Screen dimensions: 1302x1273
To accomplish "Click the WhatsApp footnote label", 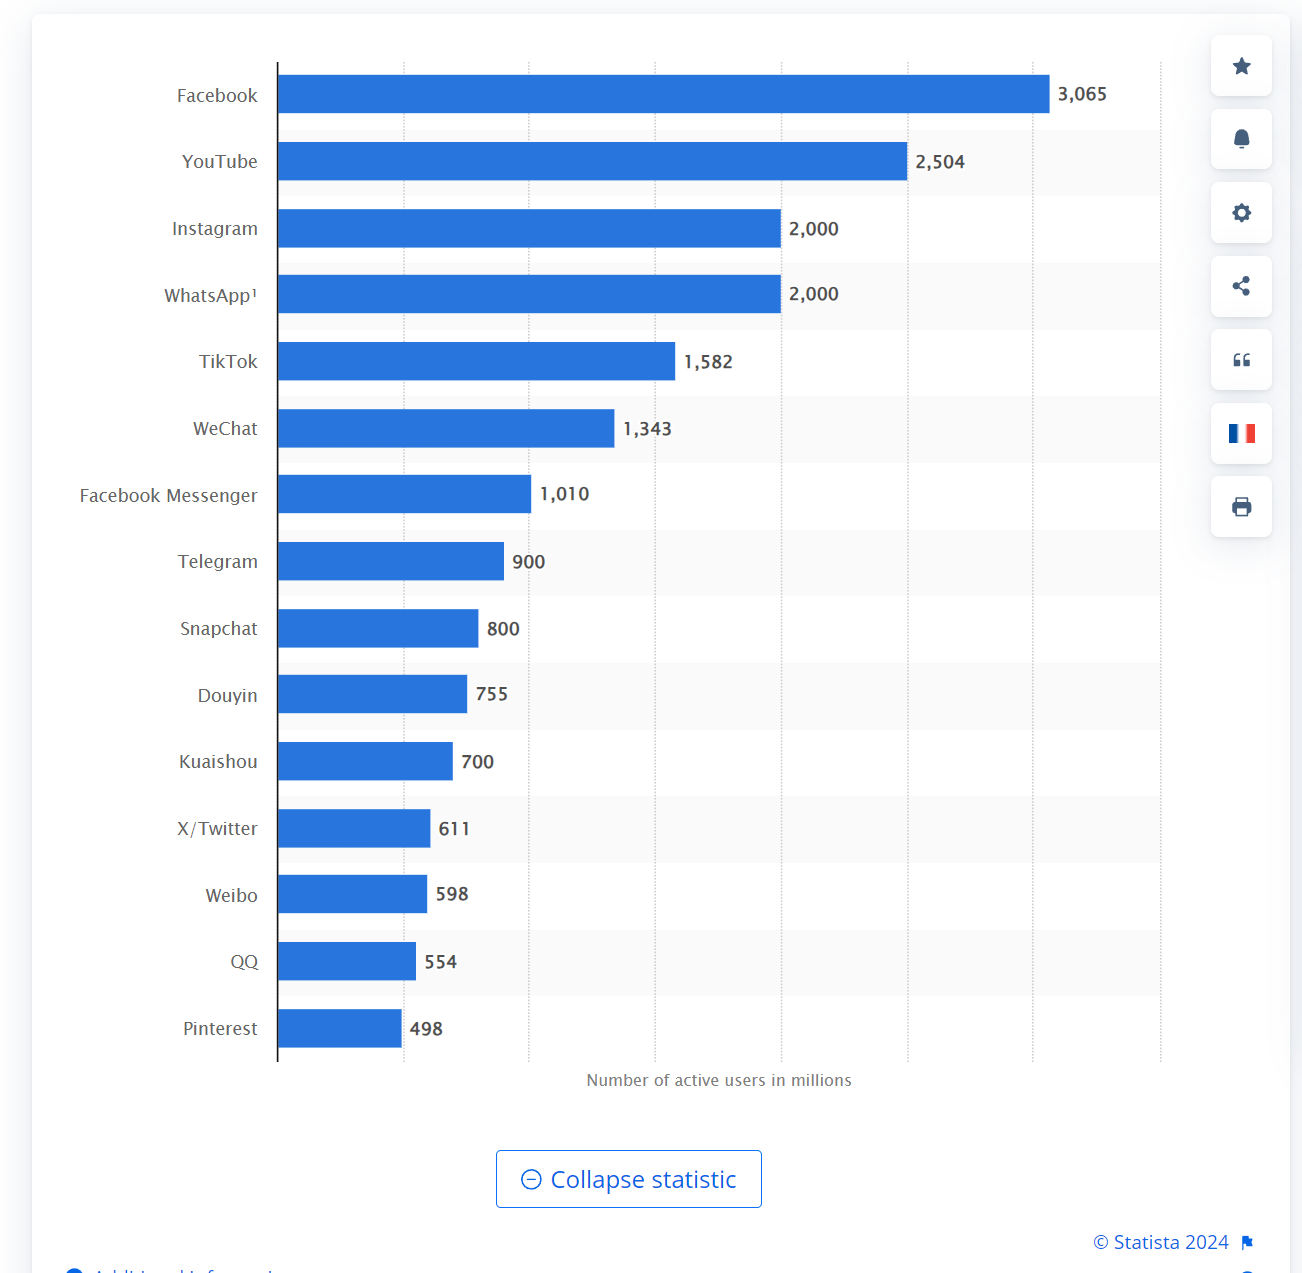I will click(x=211, y=295).
